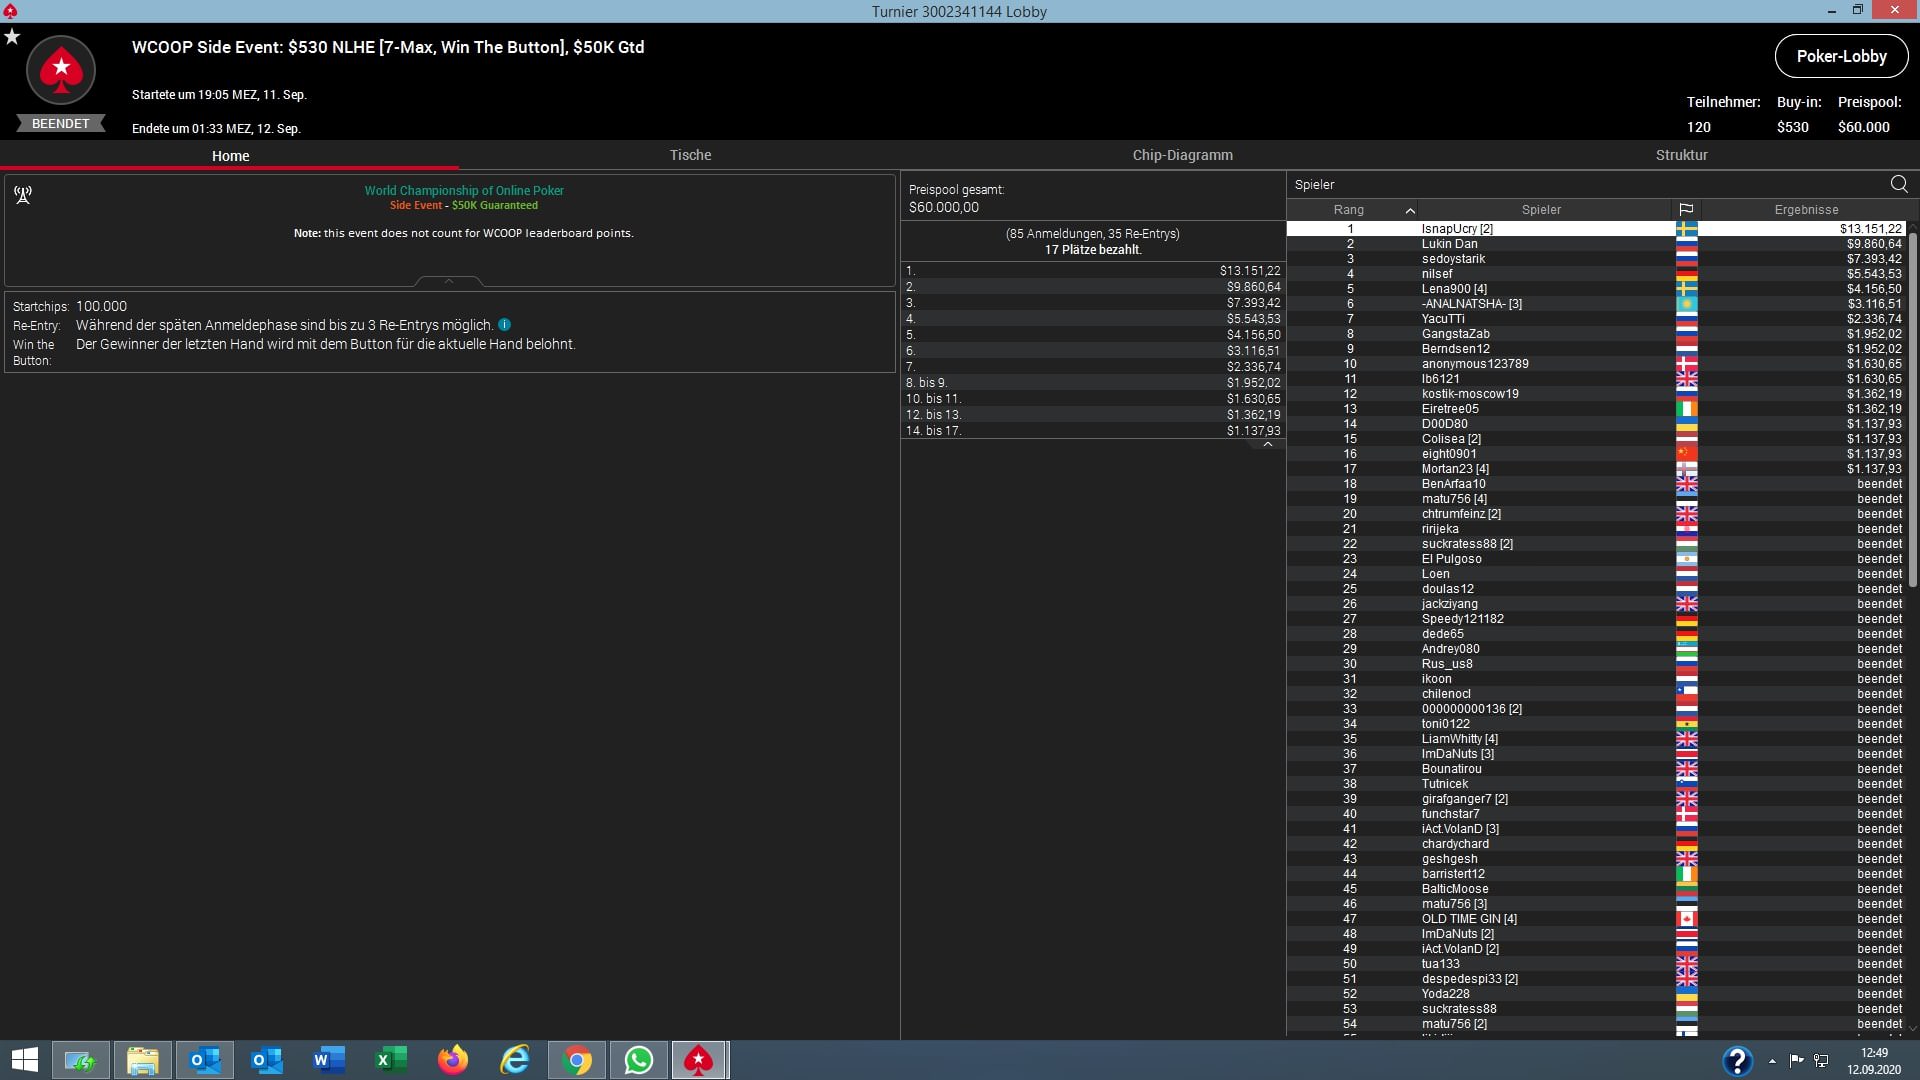Open the Chip-Diagramm tab
The image size is (1920, 1080).
(x=1182, y=155)
